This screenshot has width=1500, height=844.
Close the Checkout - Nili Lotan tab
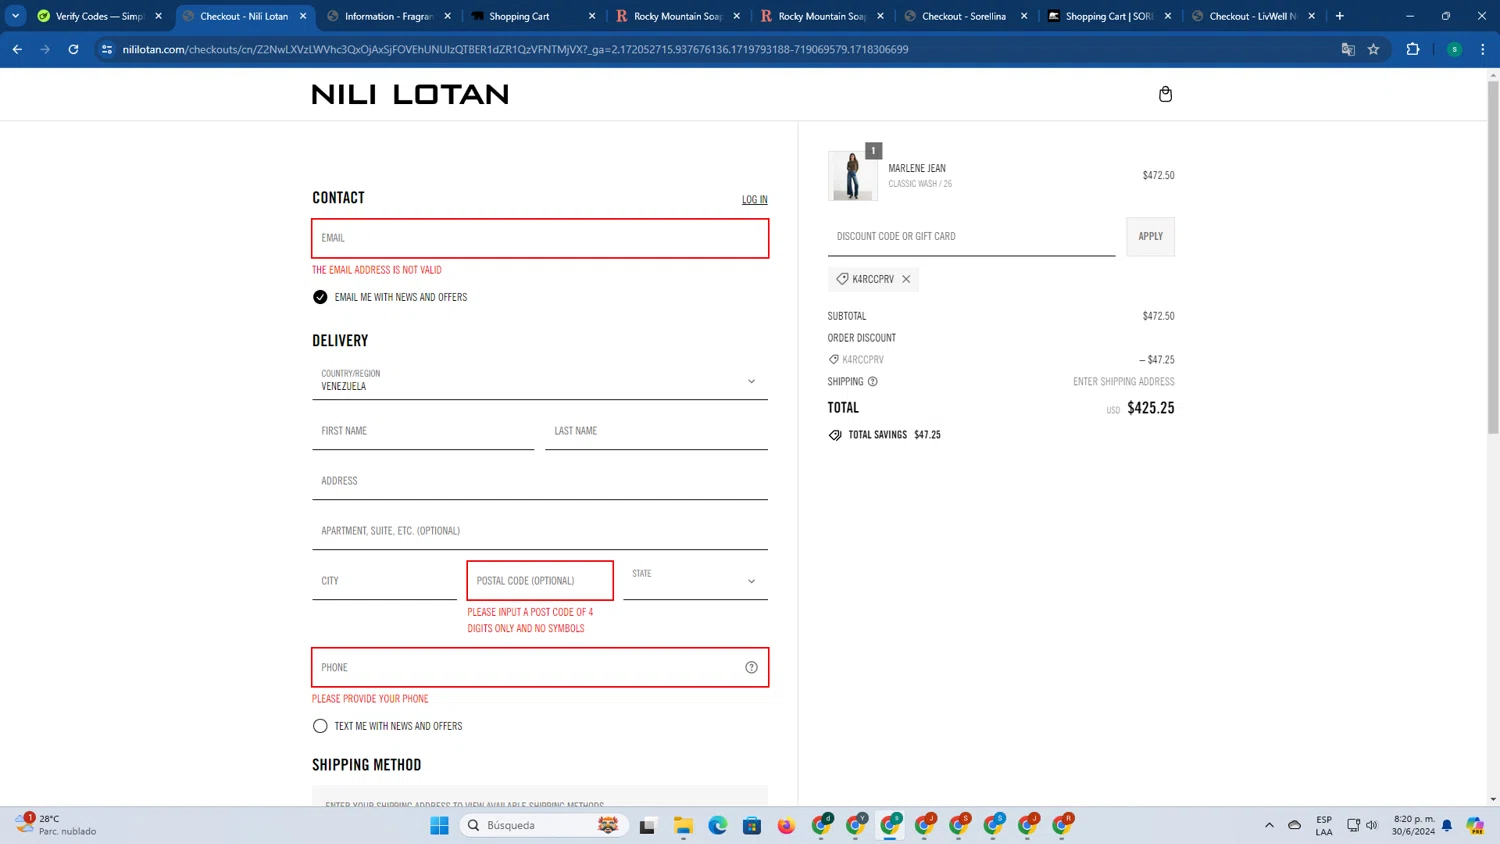[303, 16]
